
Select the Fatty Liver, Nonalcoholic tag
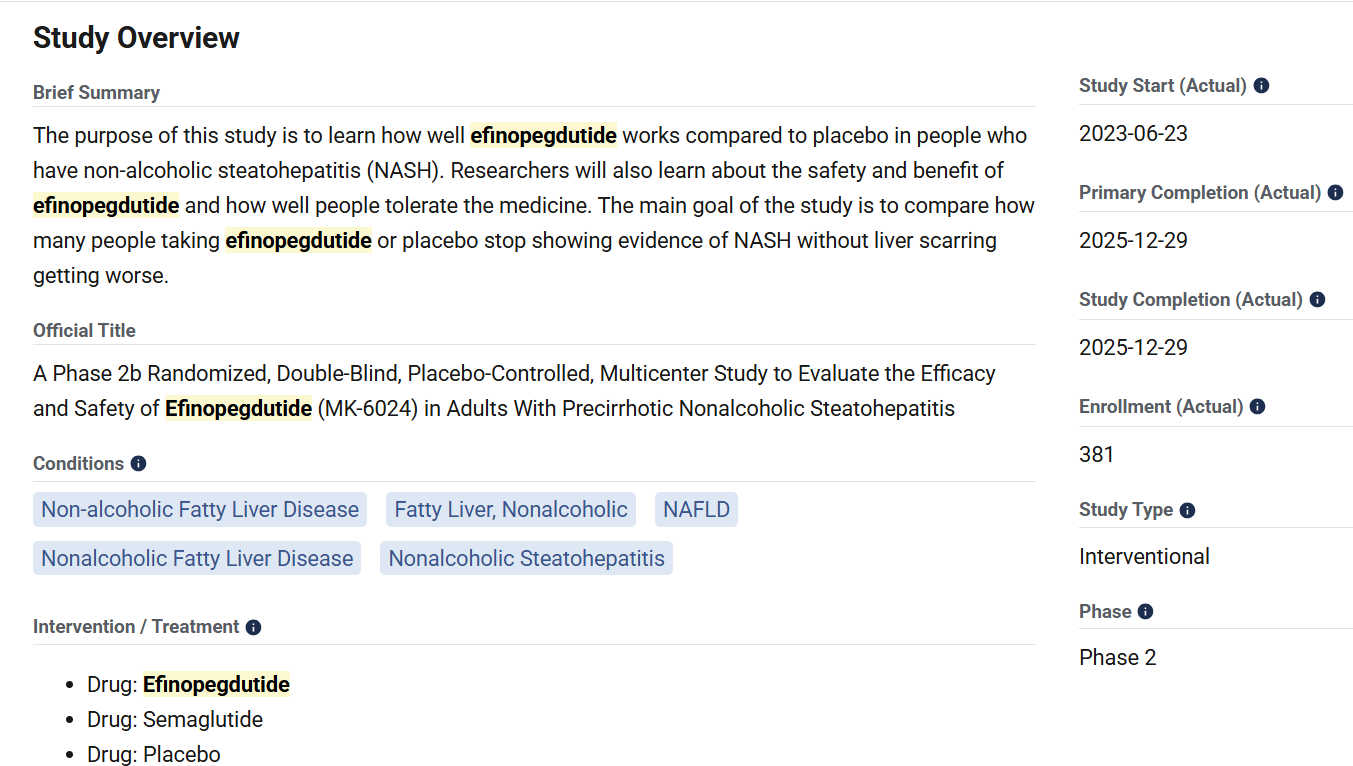(x=511, y=510)
